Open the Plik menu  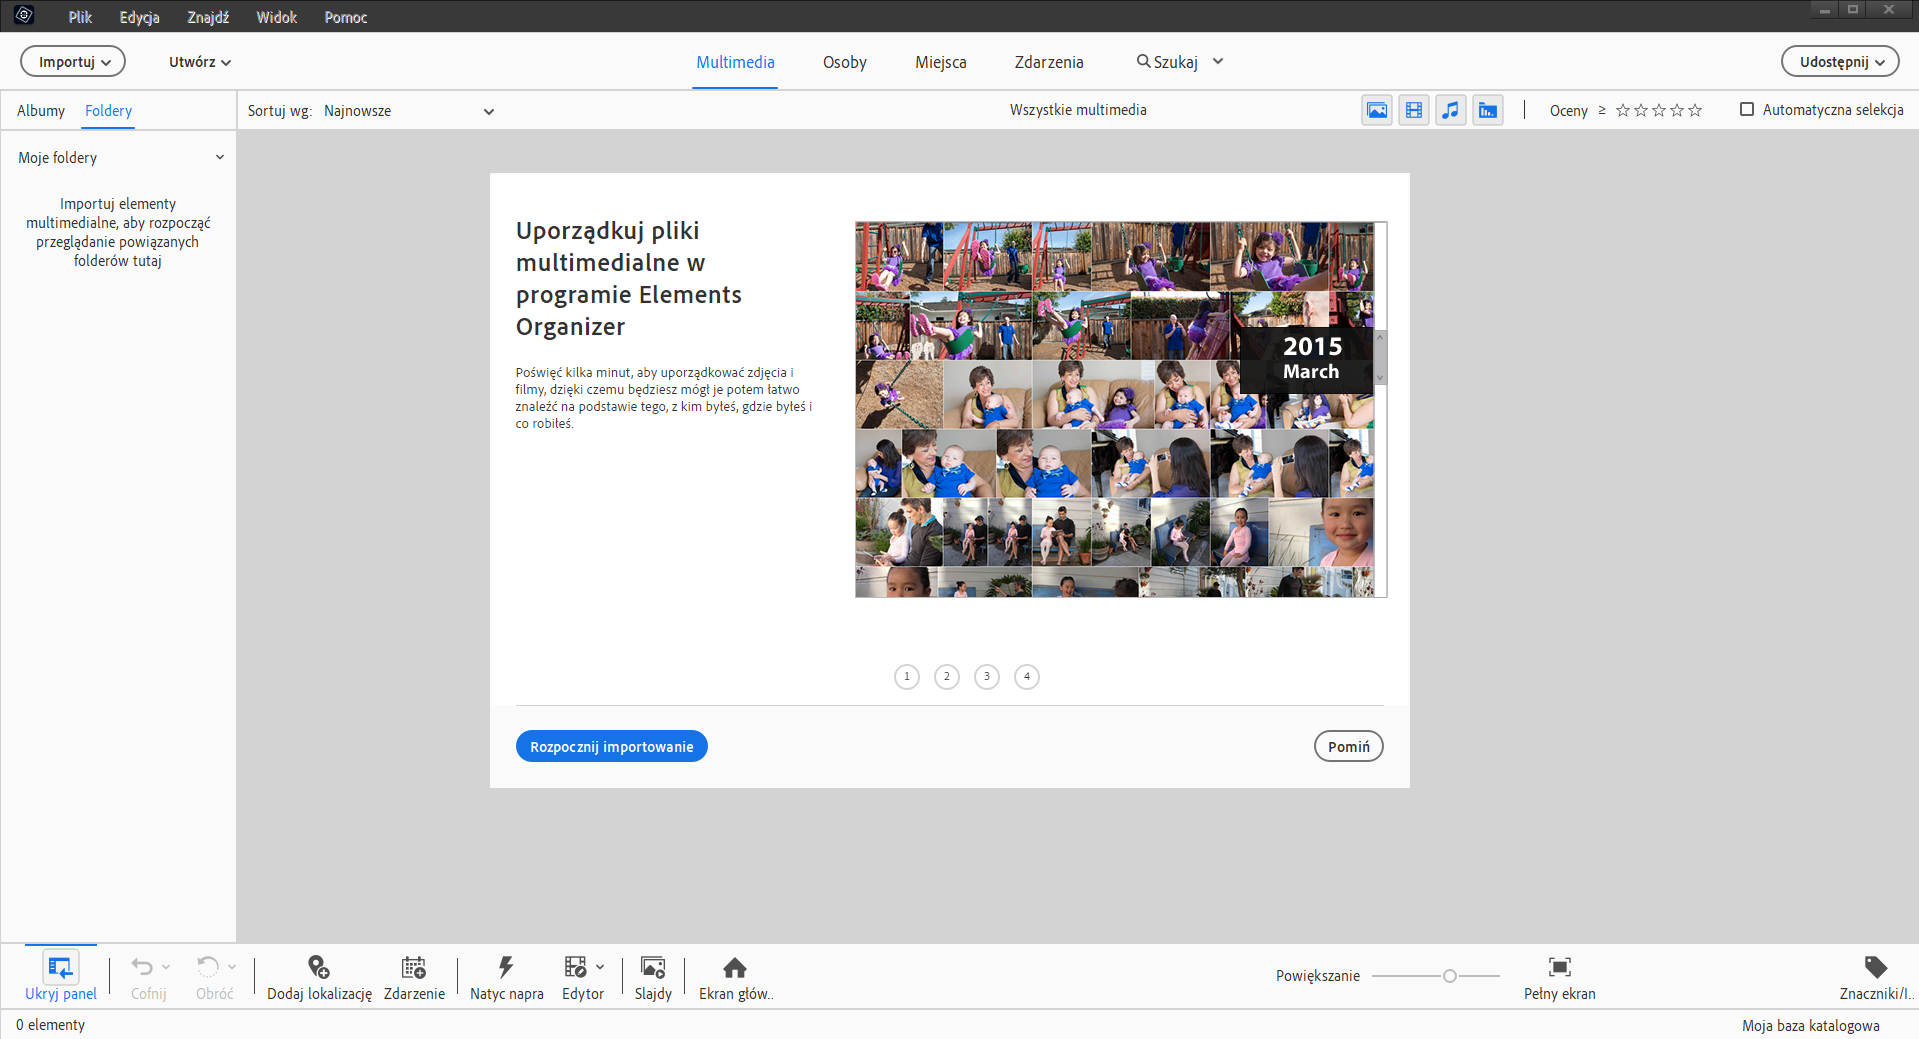[x=80, y=17]
